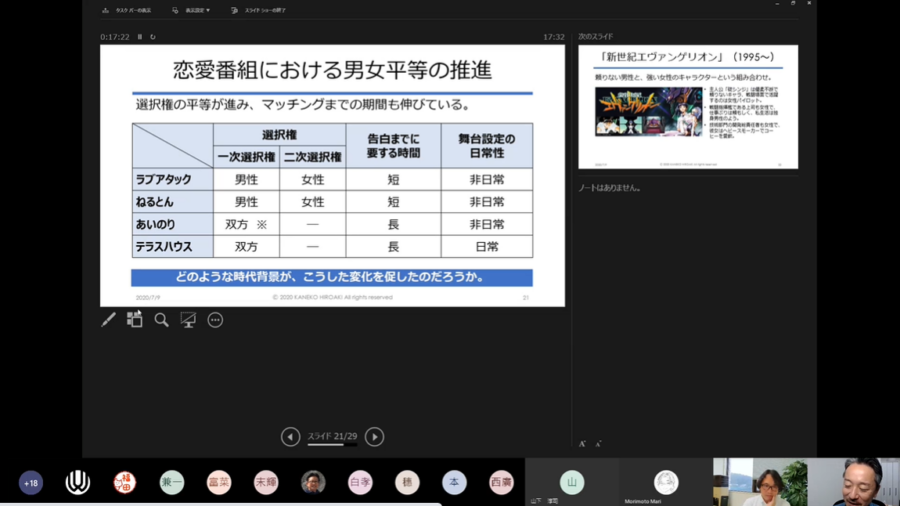Click the ねるとん row label

coord(173,202)
